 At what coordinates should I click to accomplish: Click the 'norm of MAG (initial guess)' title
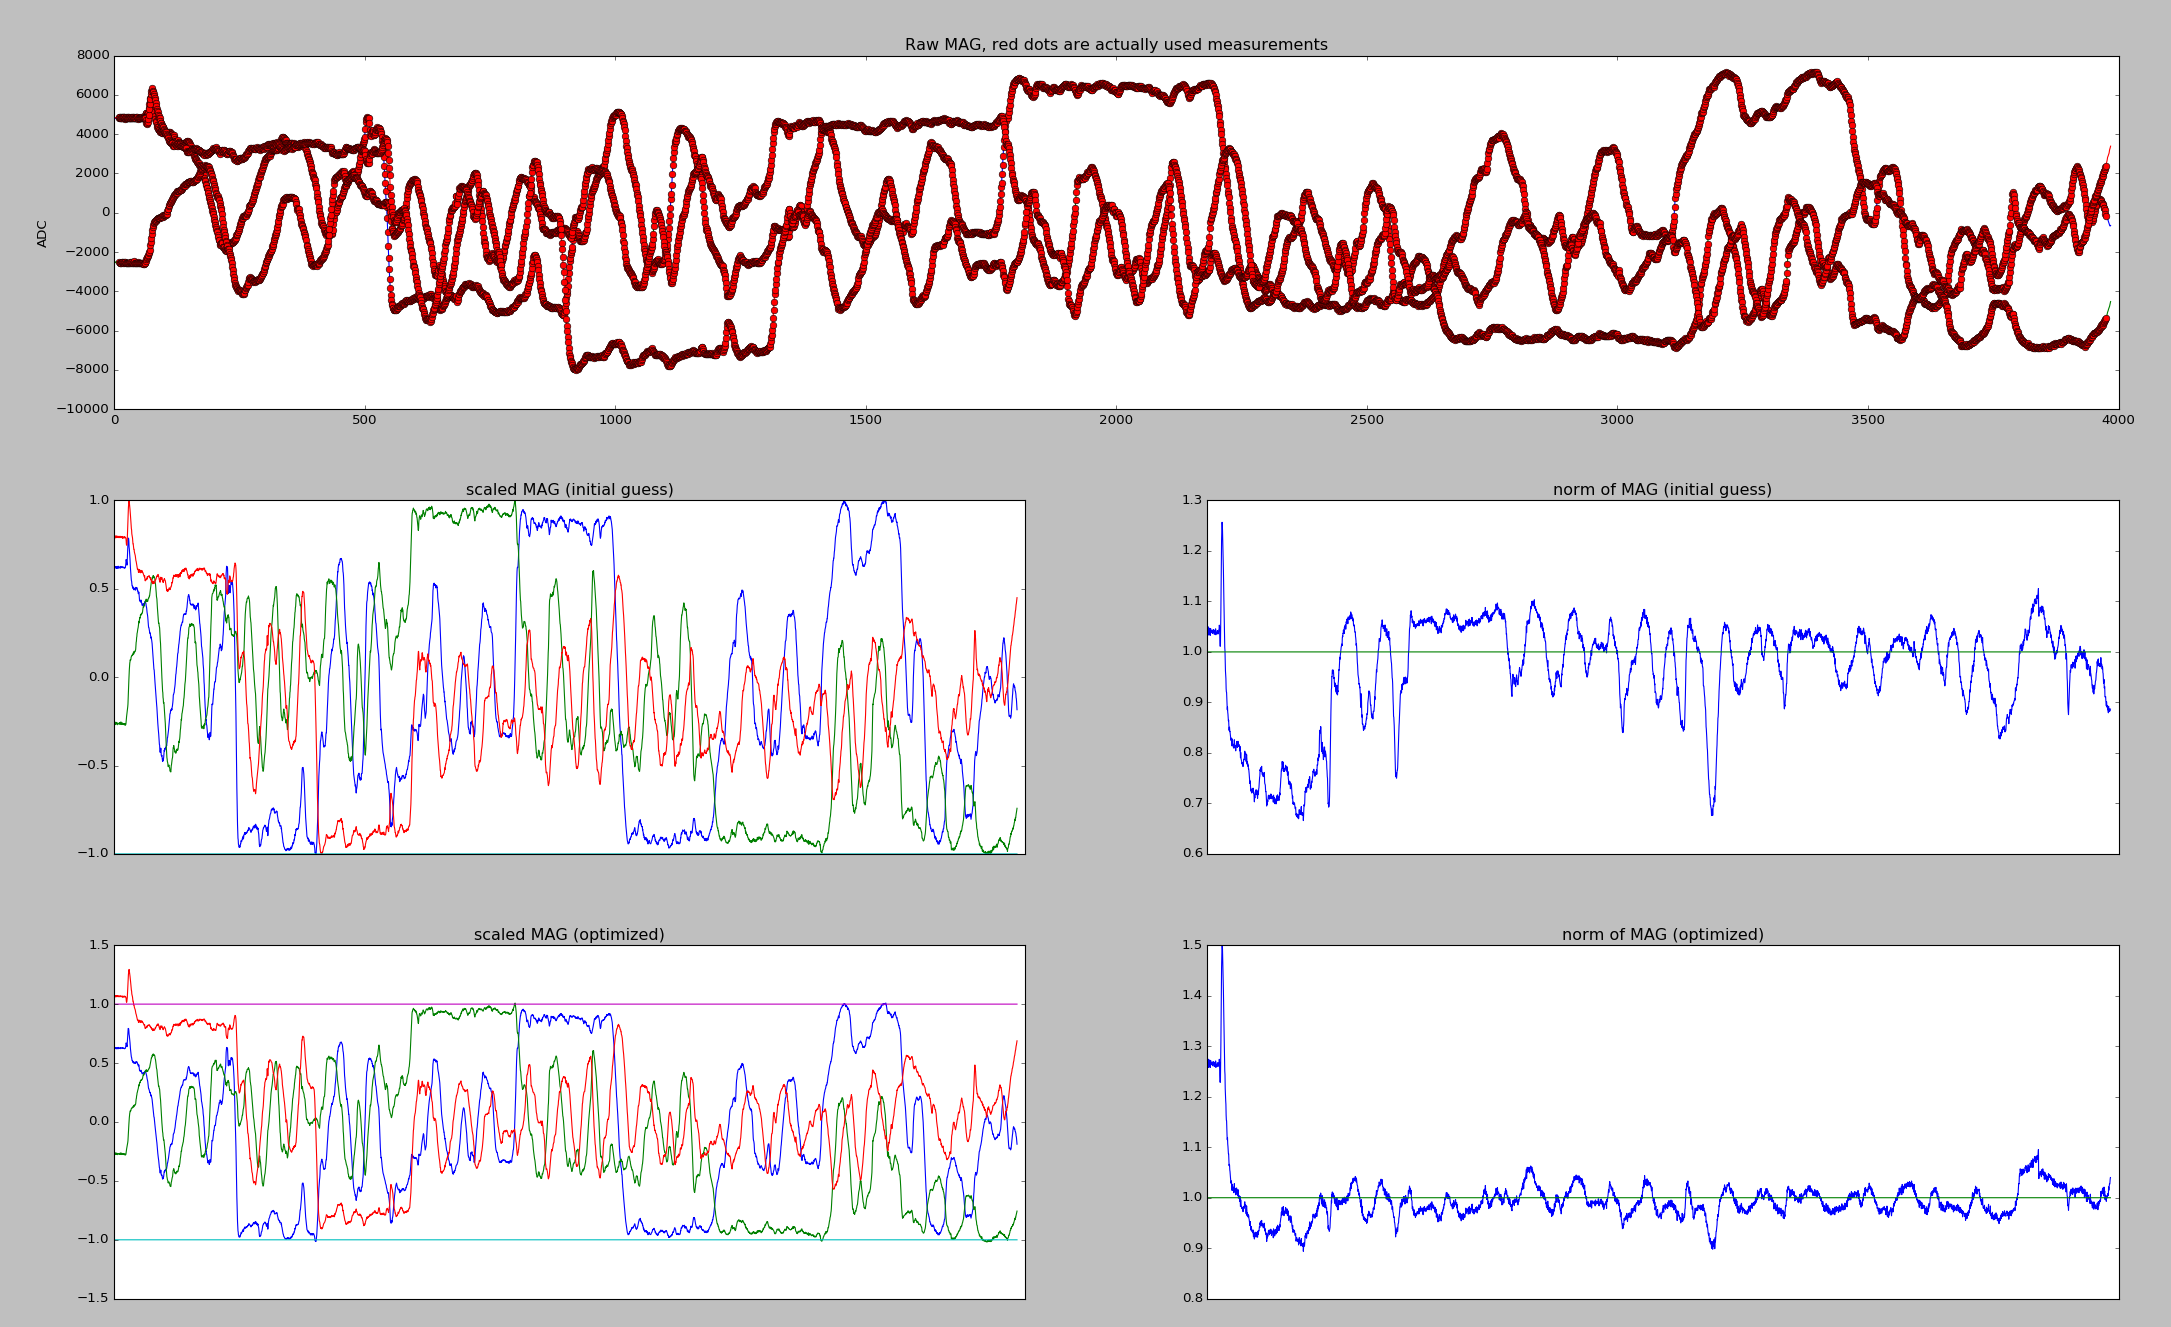(1662, 490)
